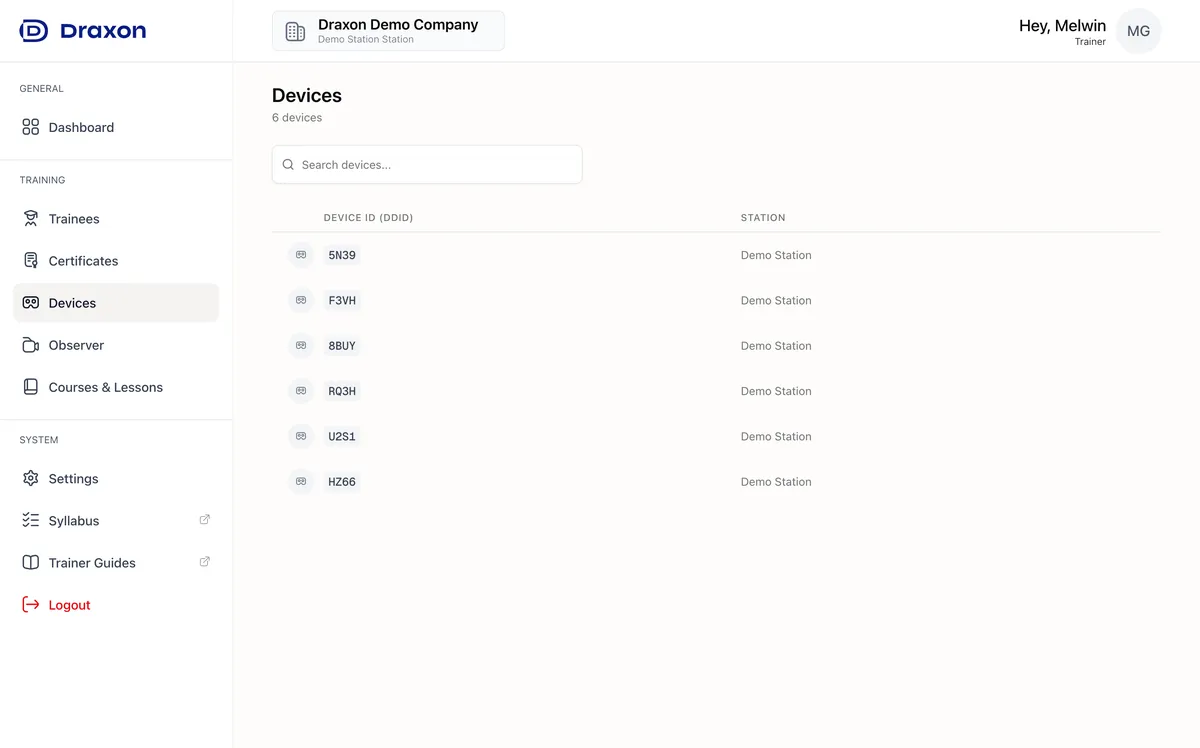
Task: Go to Trainees section
Action: coord(116,219)
